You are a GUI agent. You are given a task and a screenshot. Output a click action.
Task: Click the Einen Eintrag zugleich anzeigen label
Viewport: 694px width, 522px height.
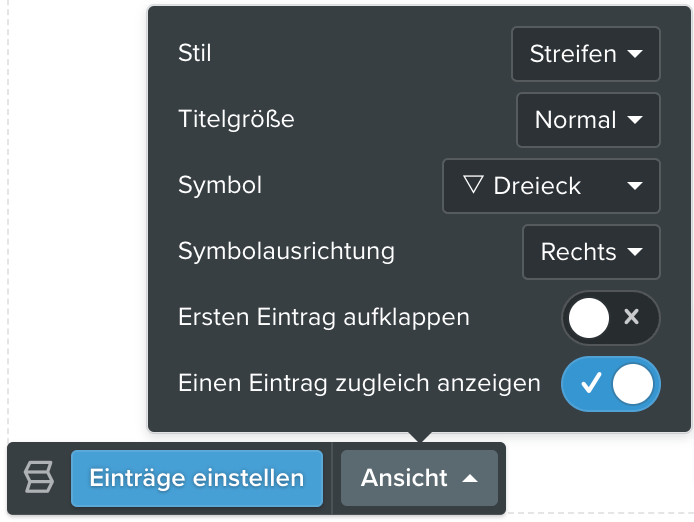click(359, 383)
